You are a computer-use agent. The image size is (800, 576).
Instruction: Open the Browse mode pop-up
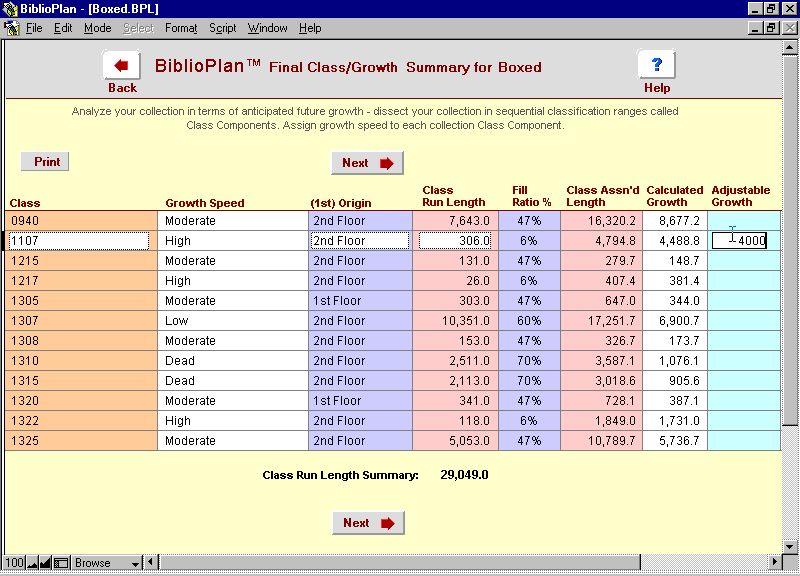tap(106, 563)
